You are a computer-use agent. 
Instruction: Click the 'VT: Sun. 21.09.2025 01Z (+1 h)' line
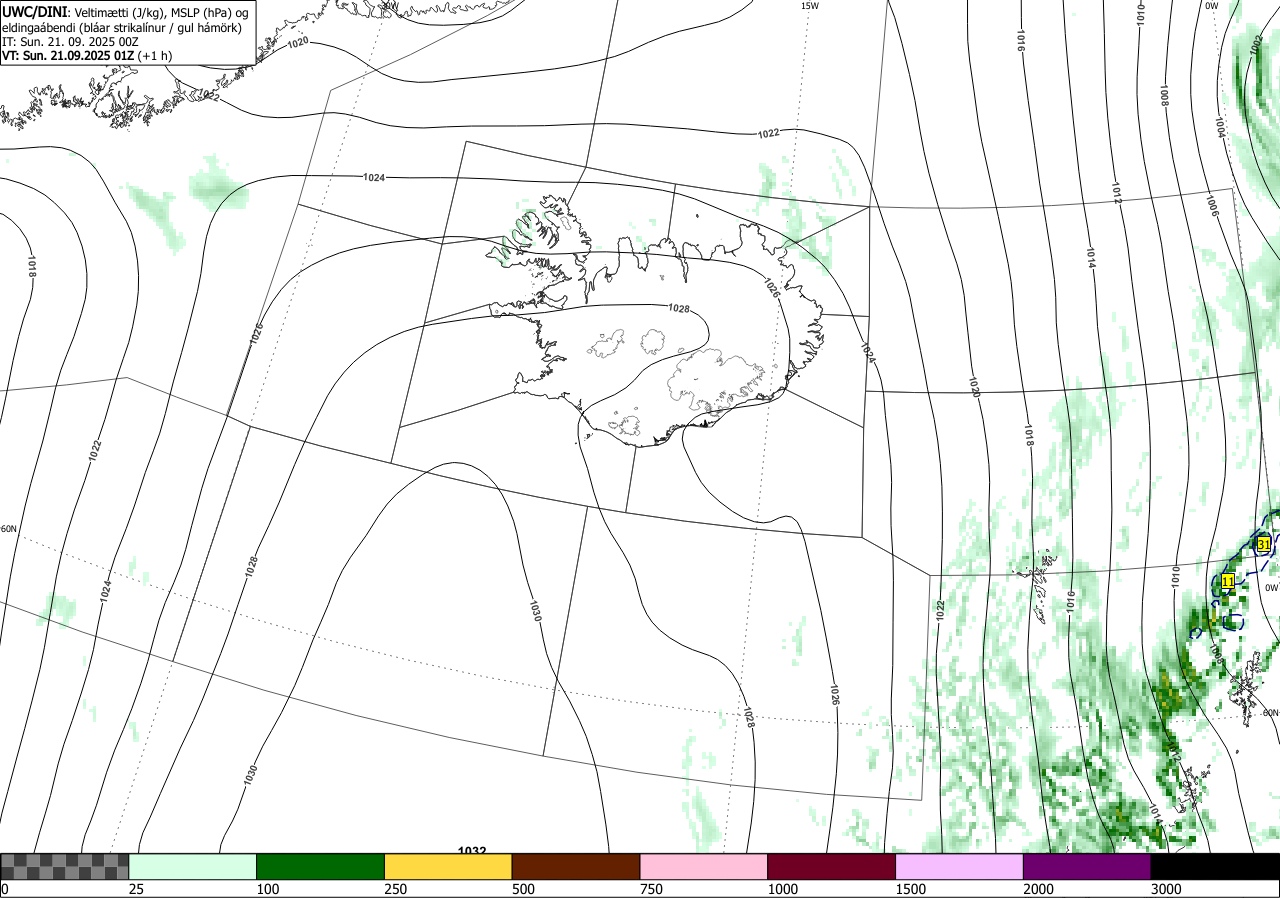(x=87, y=56)
